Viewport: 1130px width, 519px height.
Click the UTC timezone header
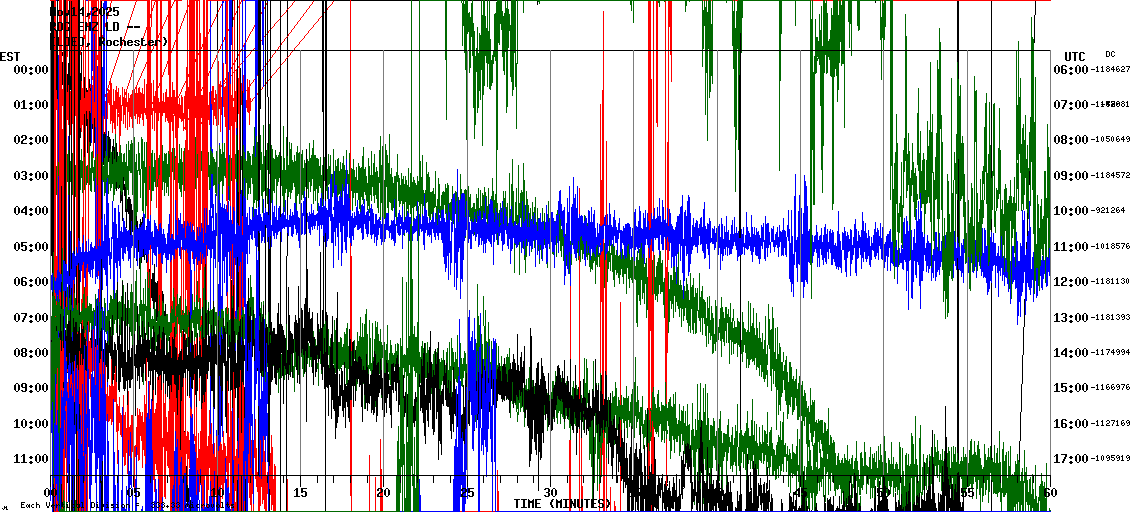tap(1075, 55)
